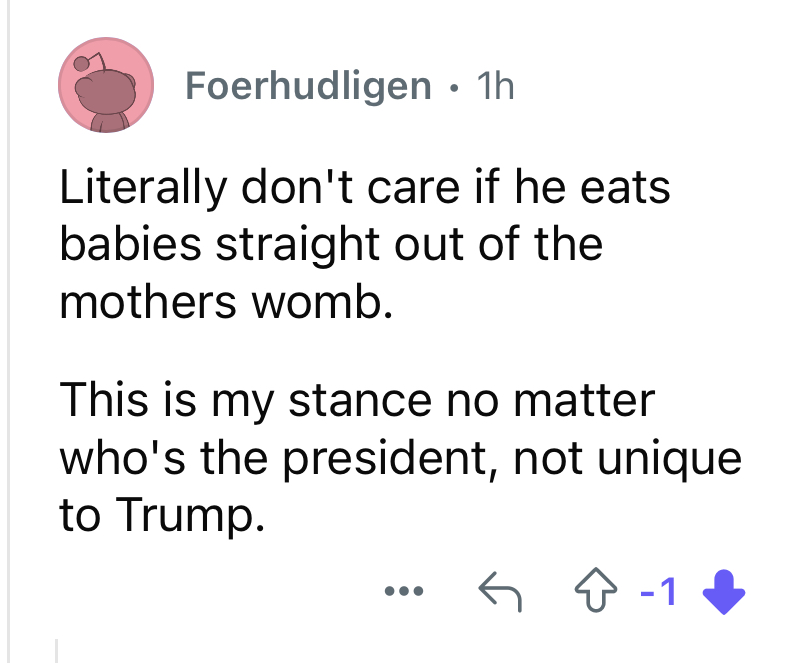This screenshot has width=796, height=663.
Task: Click the dot separator before the timestamp
Action: click(x=455, y=88)
